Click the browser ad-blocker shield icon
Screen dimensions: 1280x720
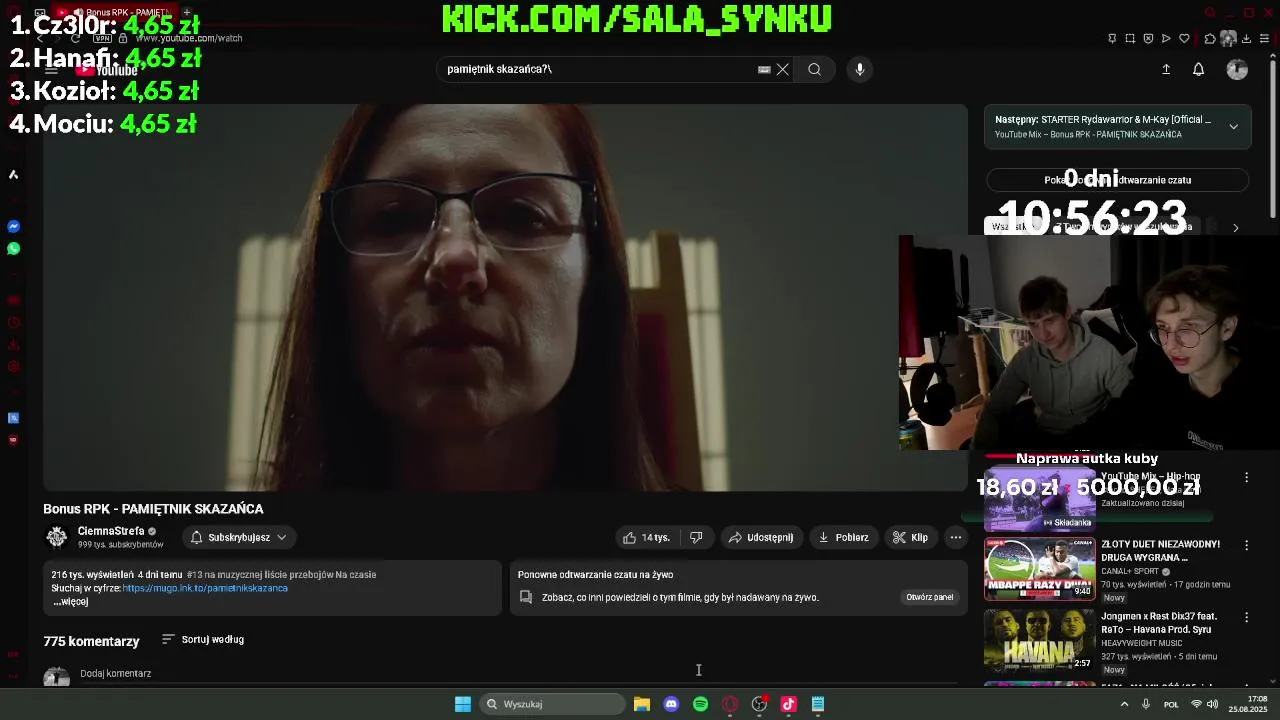click(x=1148, y=39)
